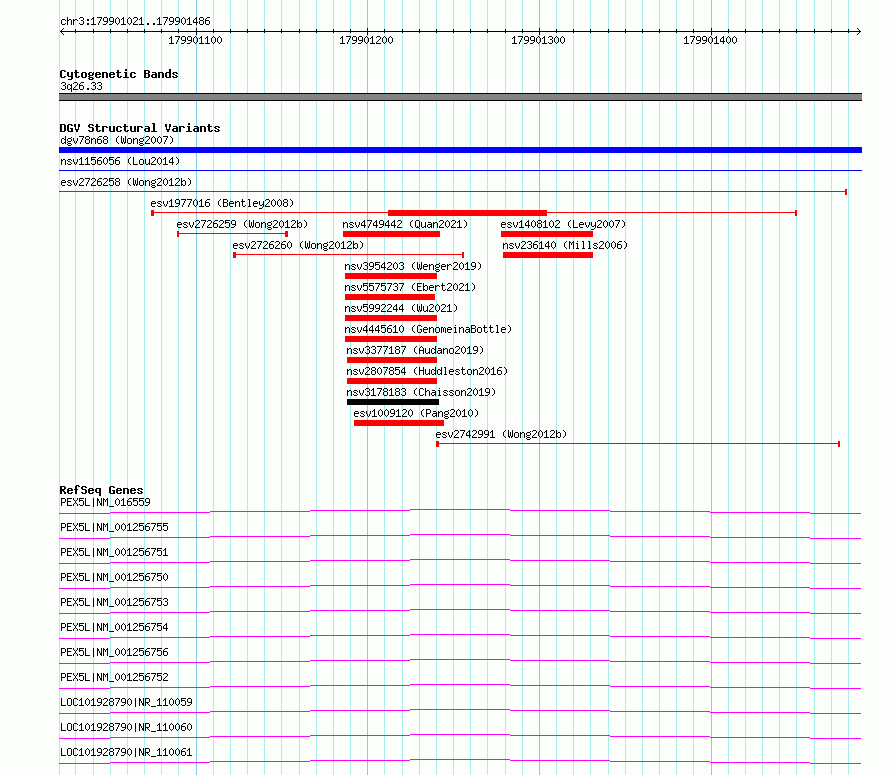Screen dimensions: 890x775
Task: Open the esv1009120 (Pang2010) label
Action: 416,413
